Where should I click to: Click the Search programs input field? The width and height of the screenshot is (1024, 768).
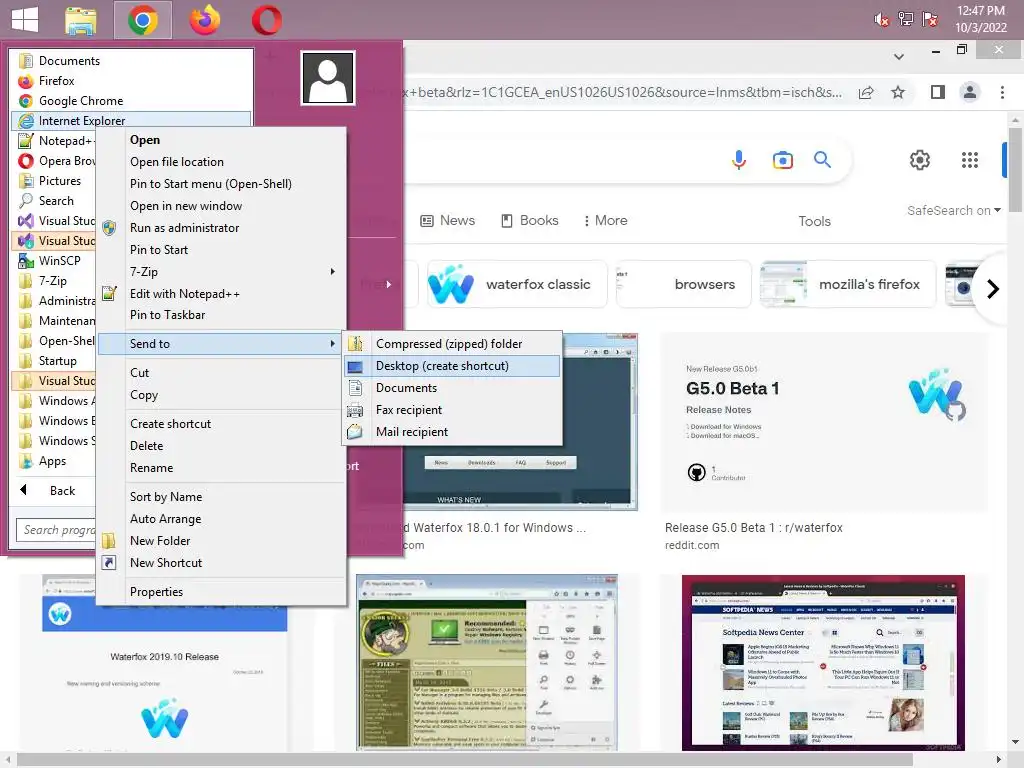(x=56, y=530)
